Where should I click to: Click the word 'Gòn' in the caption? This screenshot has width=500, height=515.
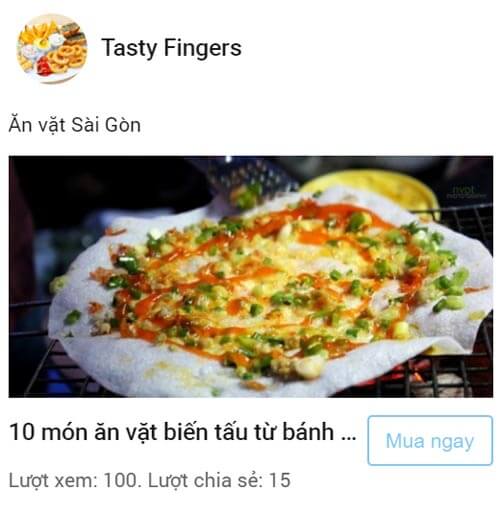(x=123, y=125)
